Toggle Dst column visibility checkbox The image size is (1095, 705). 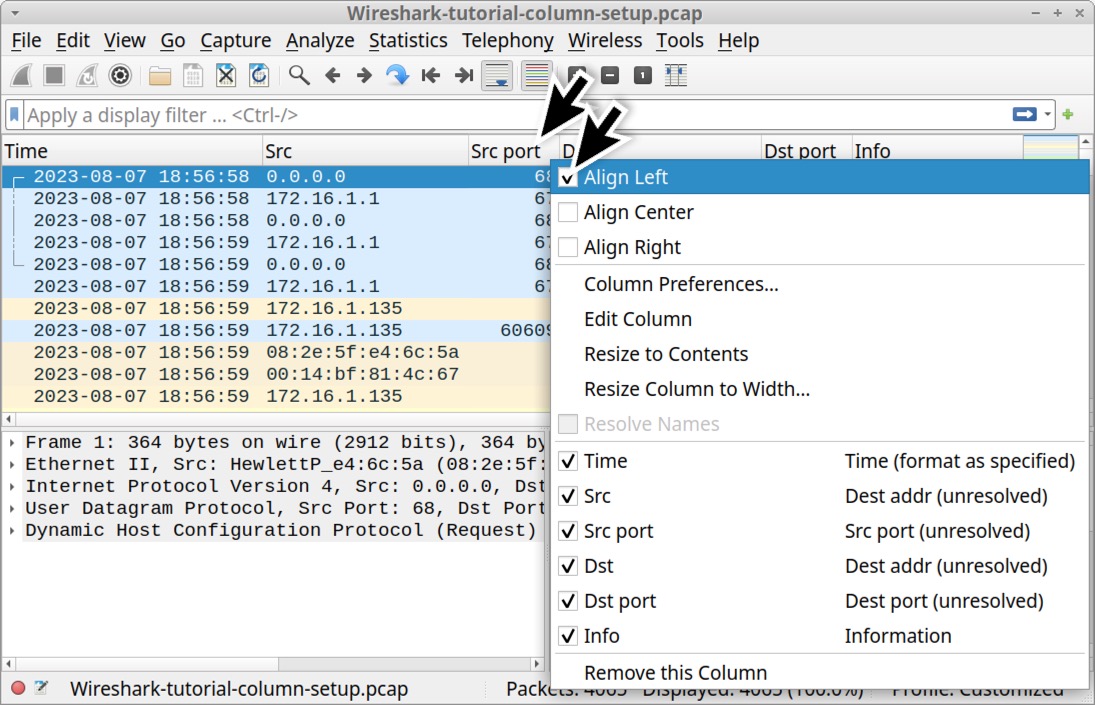pos(568,566)
